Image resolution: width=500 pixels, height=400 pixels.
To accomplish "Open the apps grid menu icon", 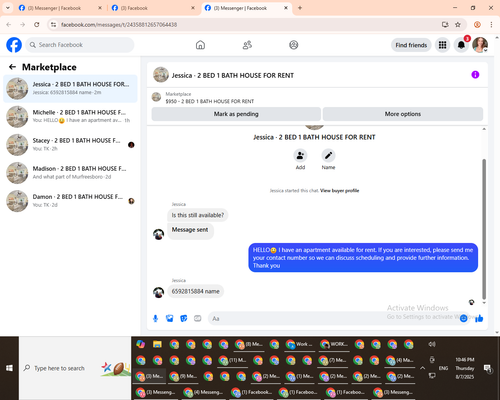I will (442, 45).
